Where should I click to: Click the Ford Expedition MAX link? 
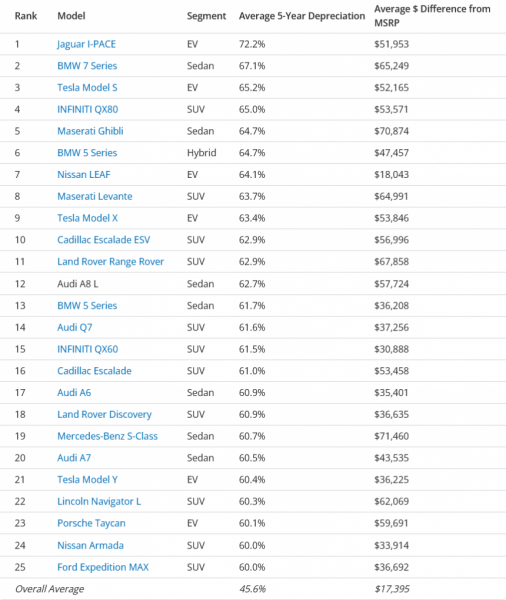point(103,567)
